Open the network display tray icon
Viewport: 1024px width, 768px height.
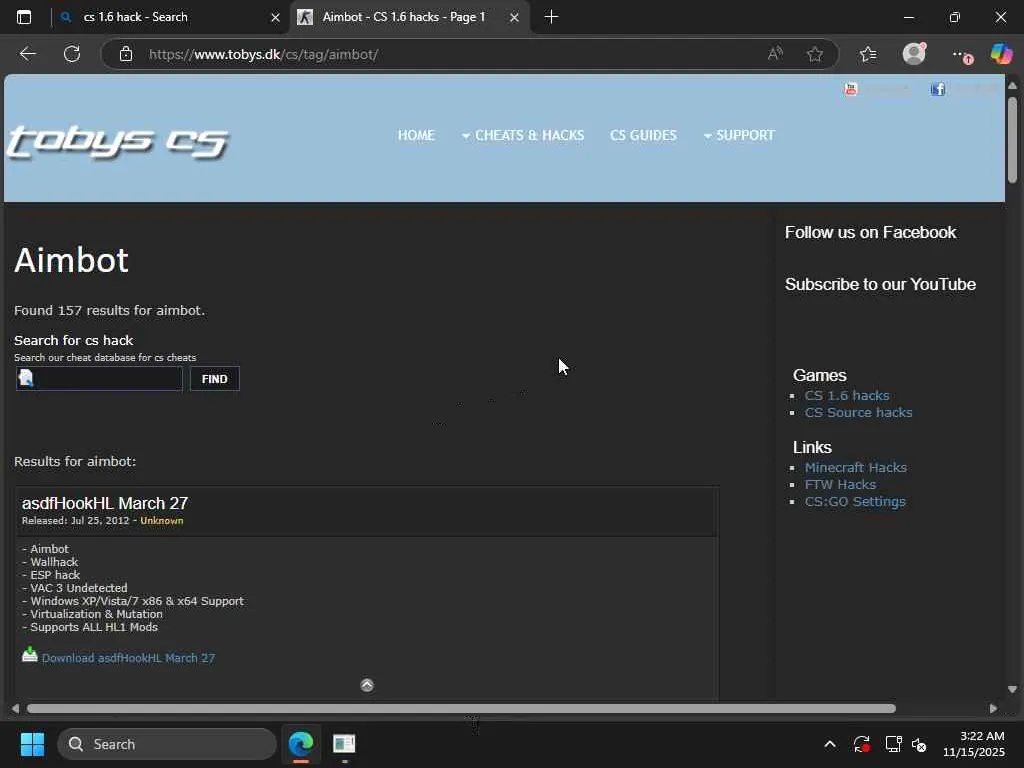893,744
